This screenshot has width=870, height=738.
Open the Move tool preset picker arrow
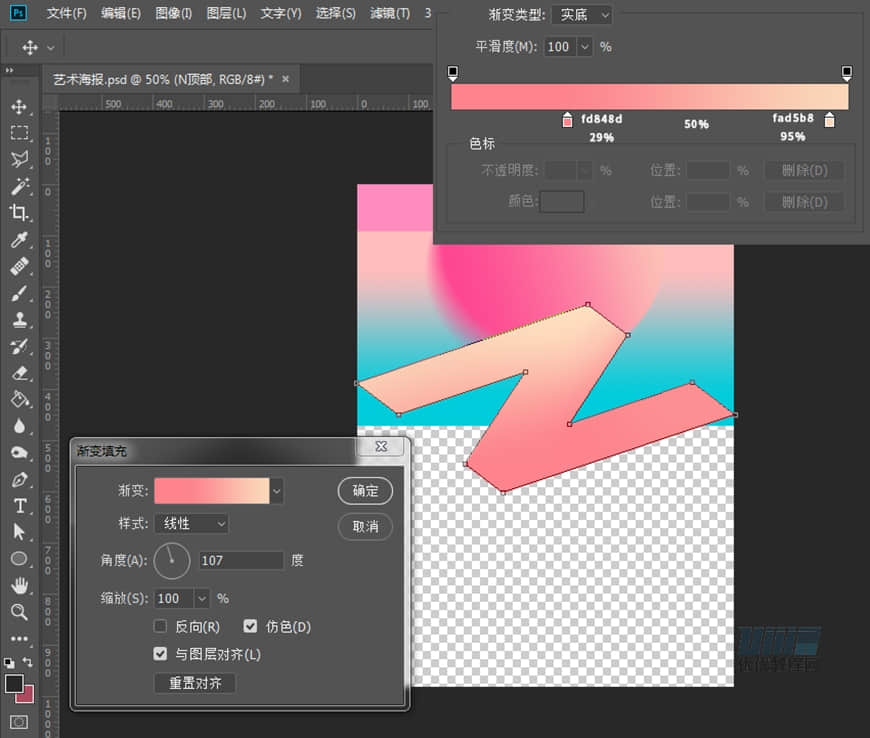click(x=50, y=48)
